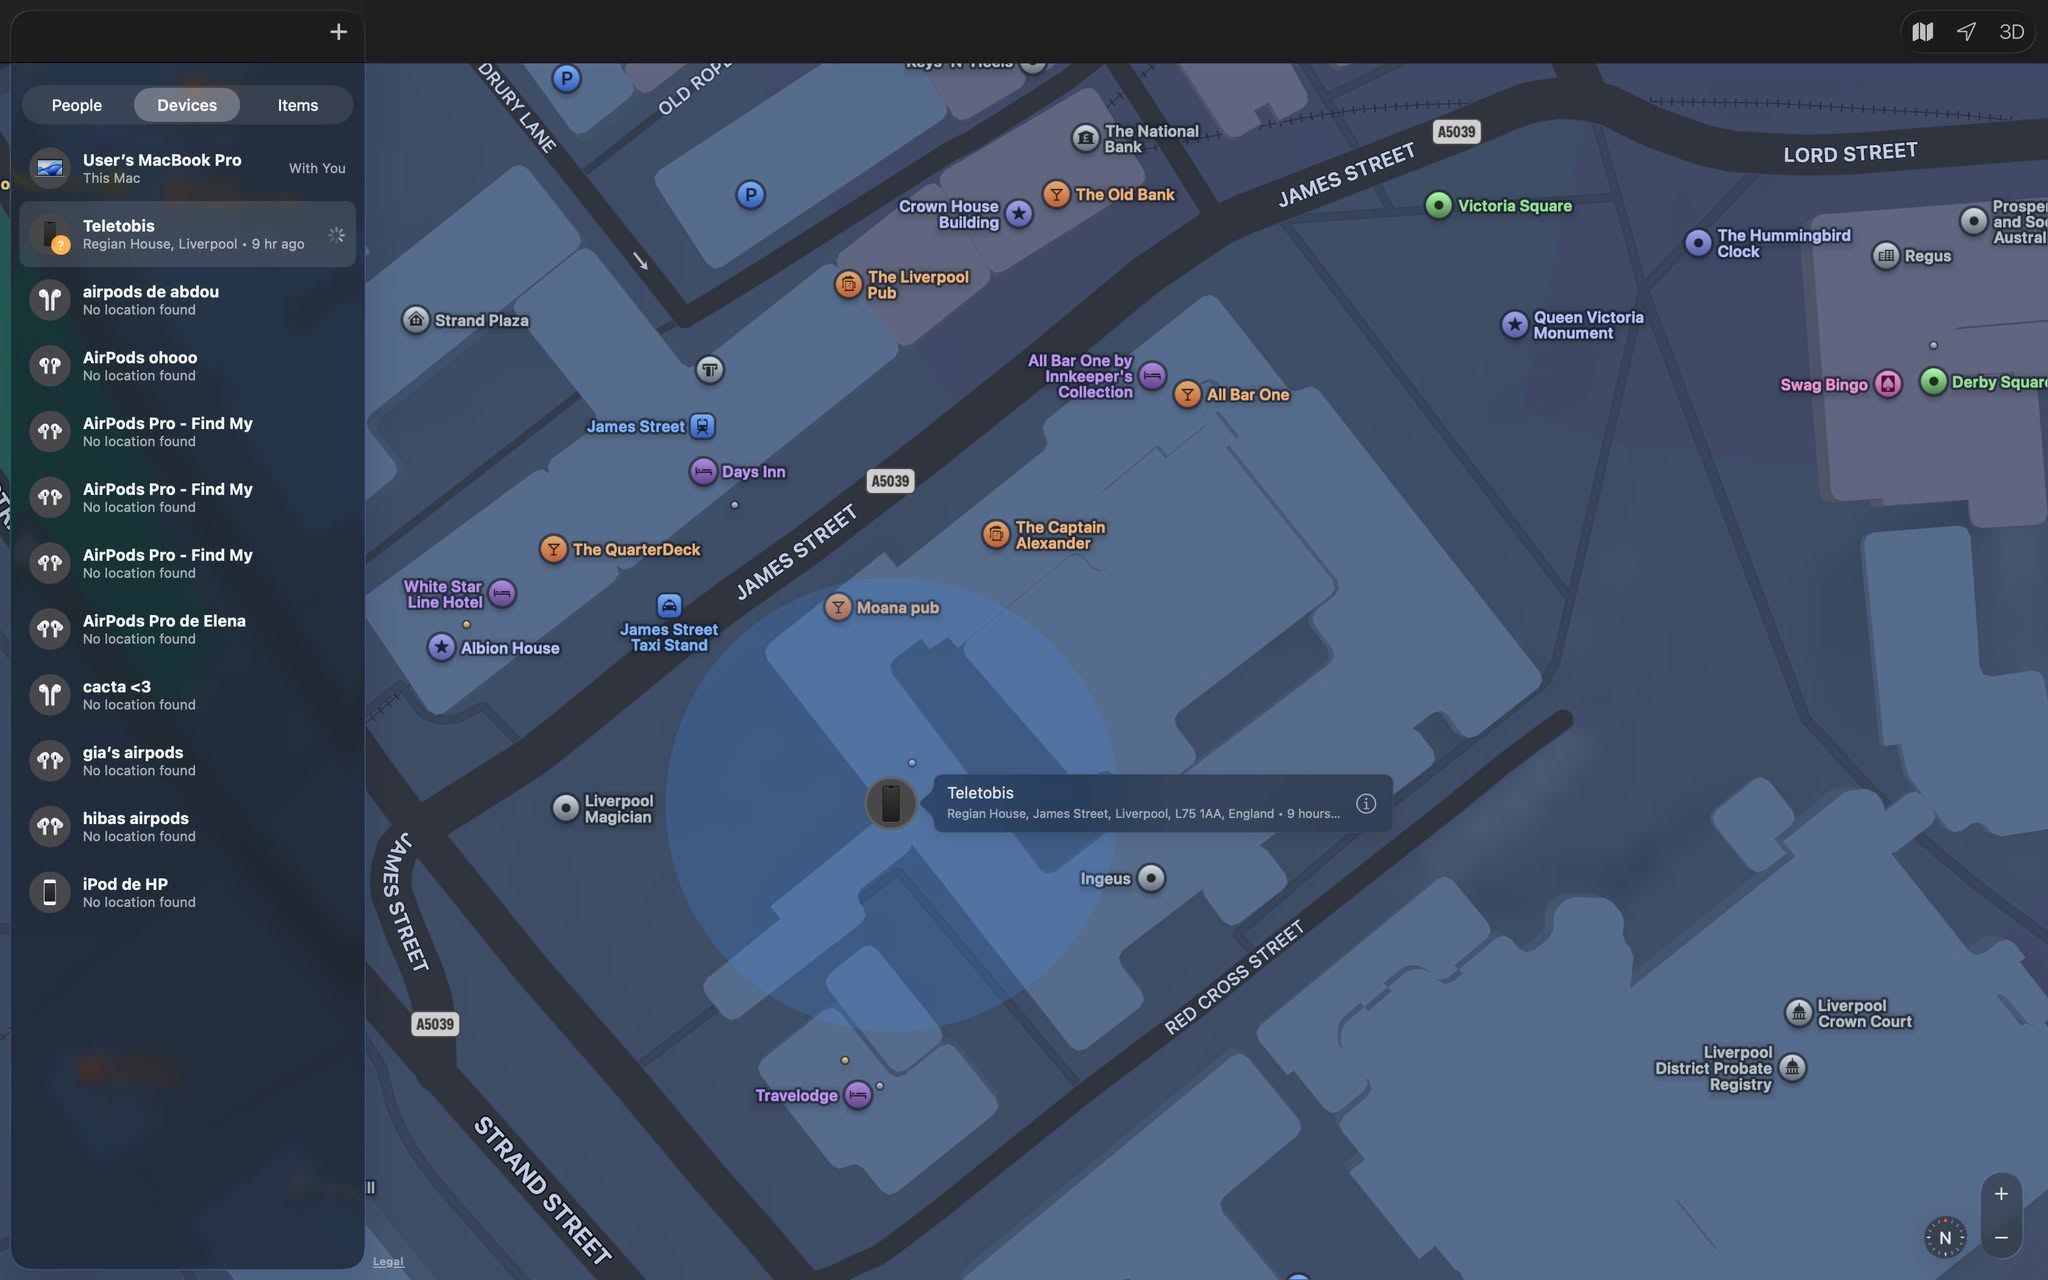Toggle the 3D map view
This screenshot has height=1280, width=2048.
coord(2011,32)
